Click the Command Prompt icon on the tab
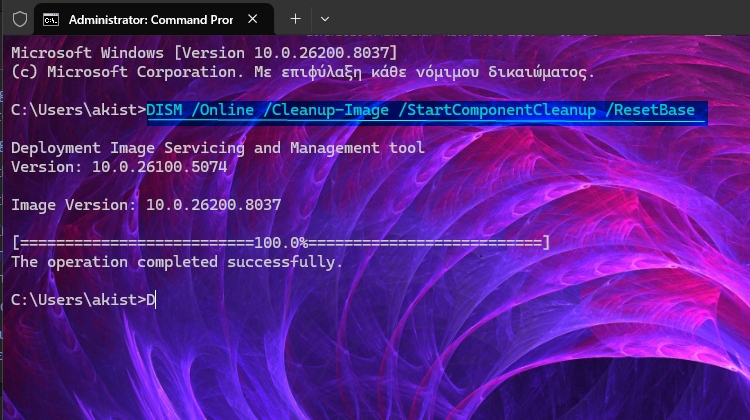 [51, 20]
